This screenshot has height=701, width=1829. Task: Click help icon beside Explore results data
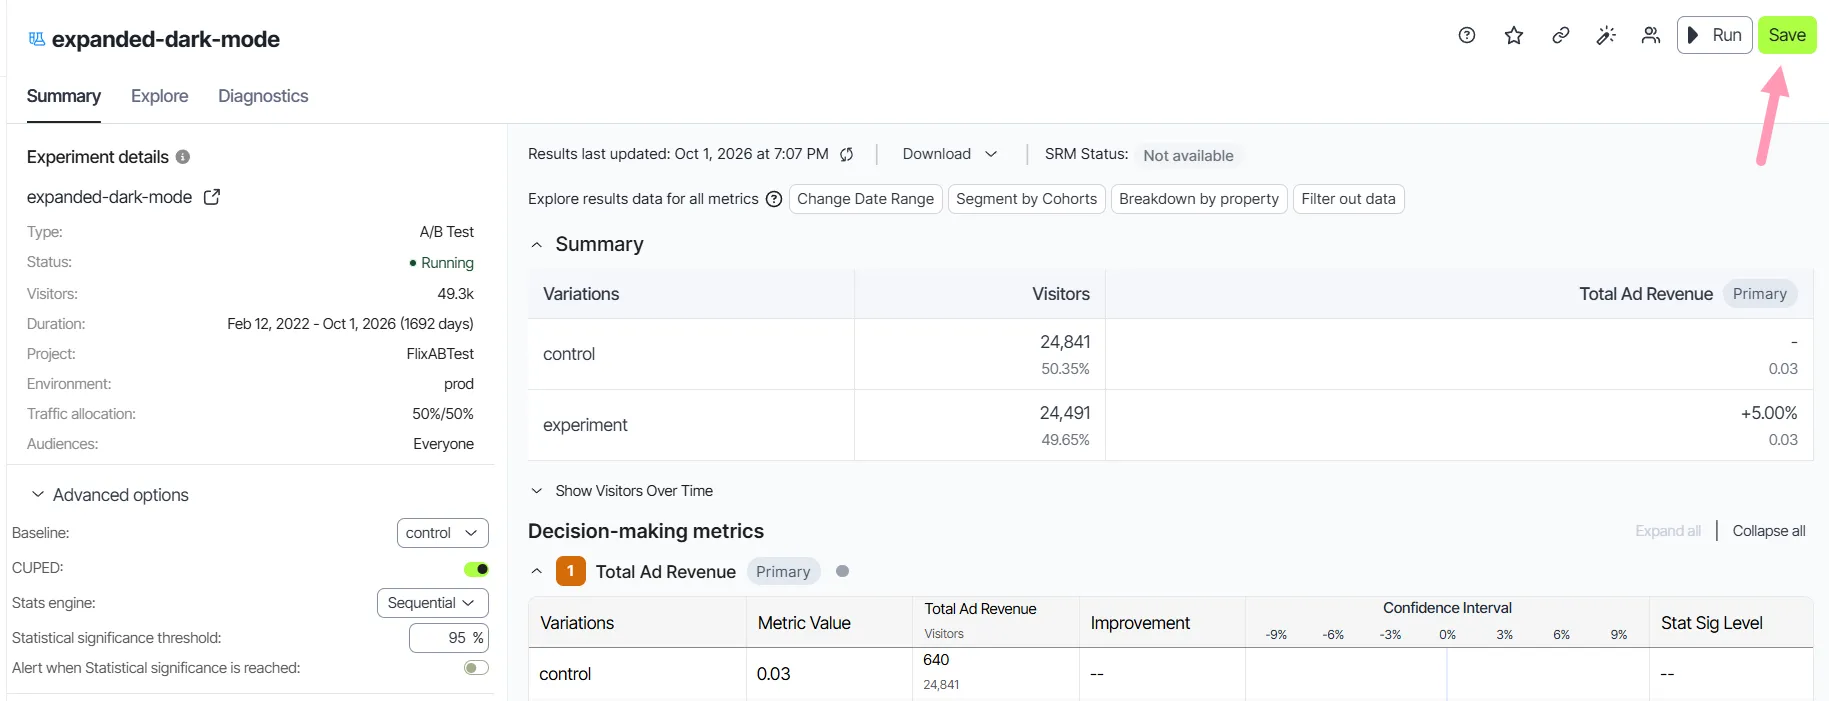pyautogui.click(x=774, y=199)
